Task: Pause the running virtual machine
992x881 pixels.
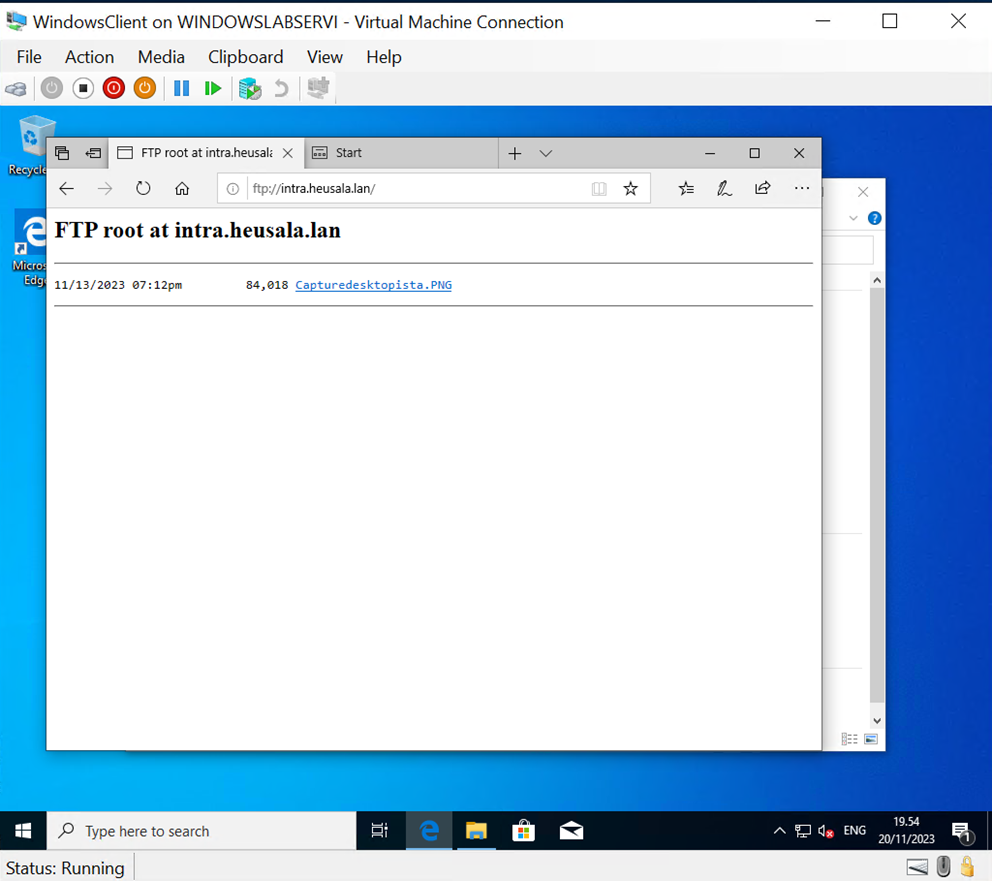Action: [181, 88]
